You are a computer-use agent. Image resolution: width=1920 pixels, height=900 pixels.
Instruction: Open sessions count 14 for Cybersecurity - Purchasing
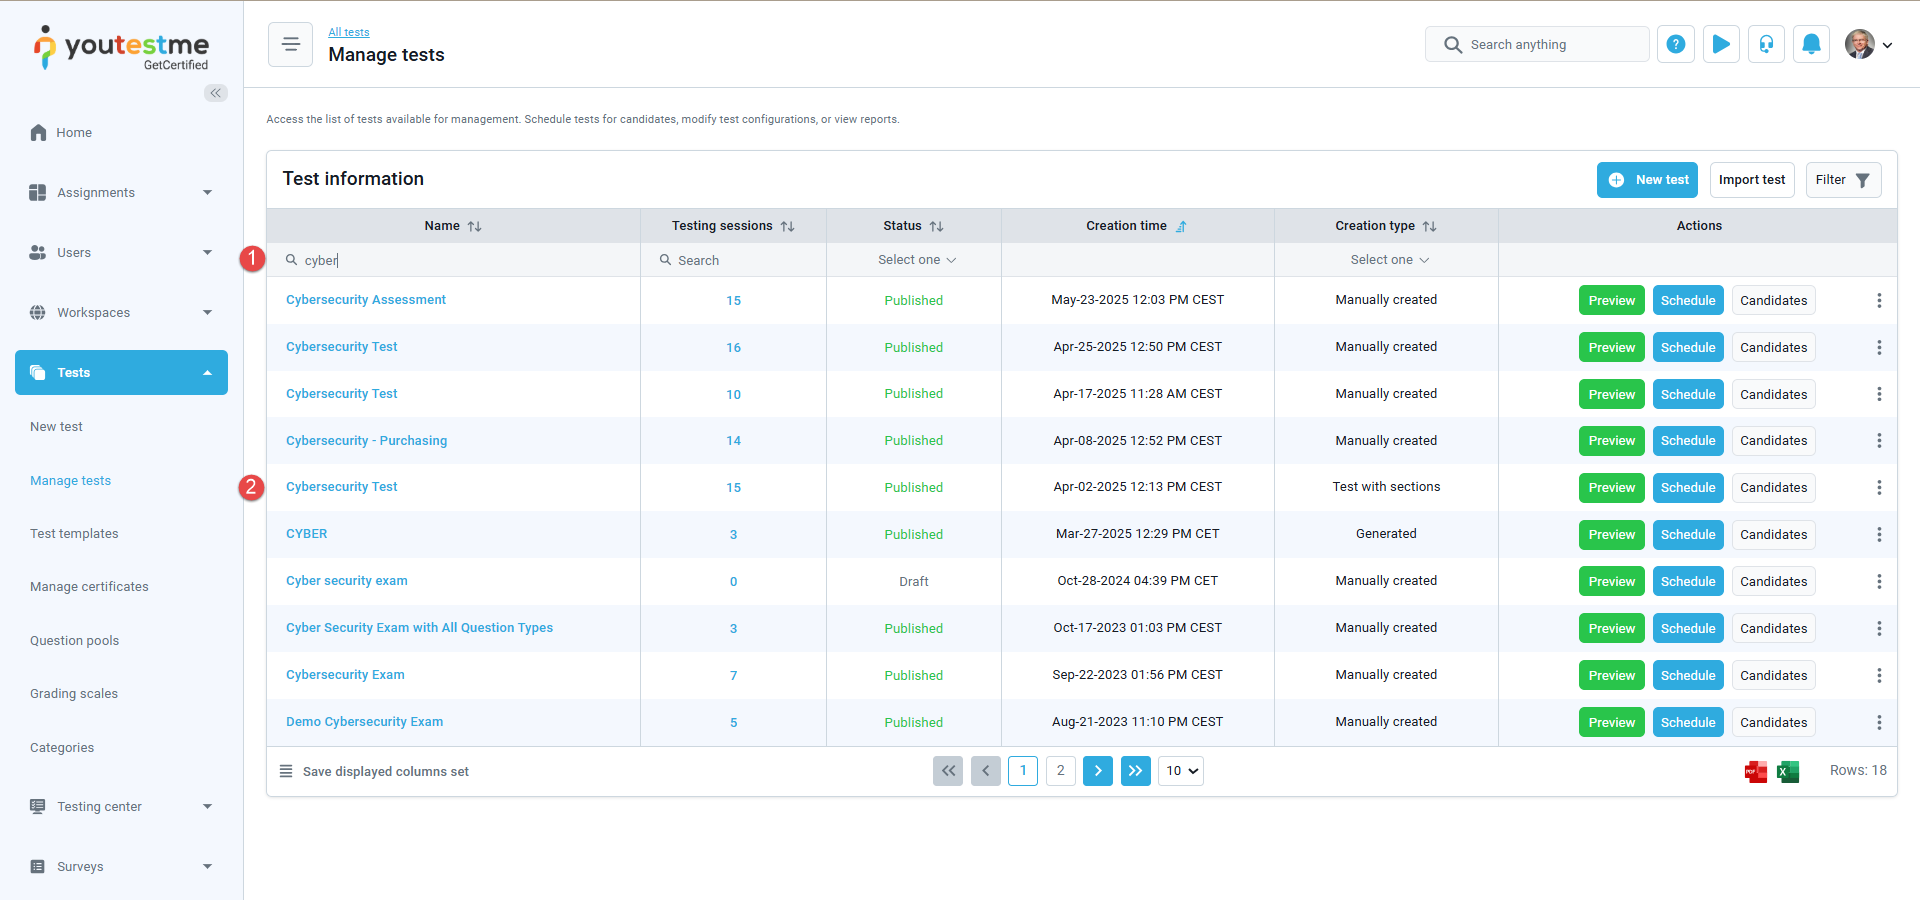pos(733,441)
